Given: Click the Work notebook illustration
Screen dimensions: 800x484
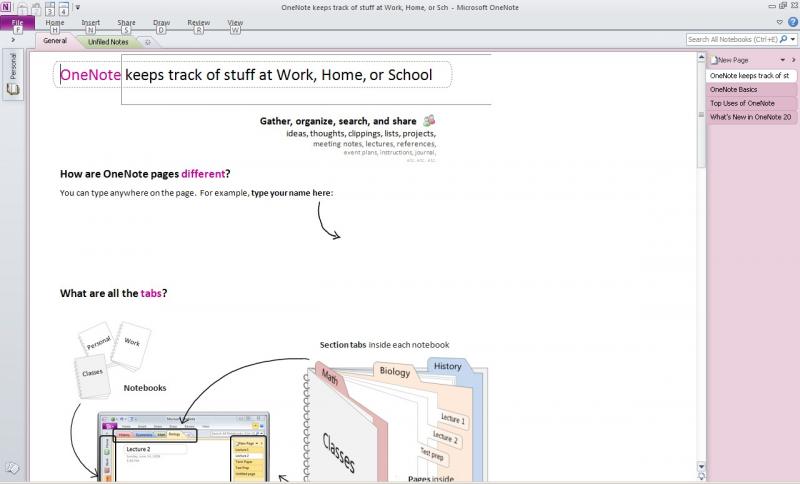Looking at the screenshot, I should [x=132, y=344].
